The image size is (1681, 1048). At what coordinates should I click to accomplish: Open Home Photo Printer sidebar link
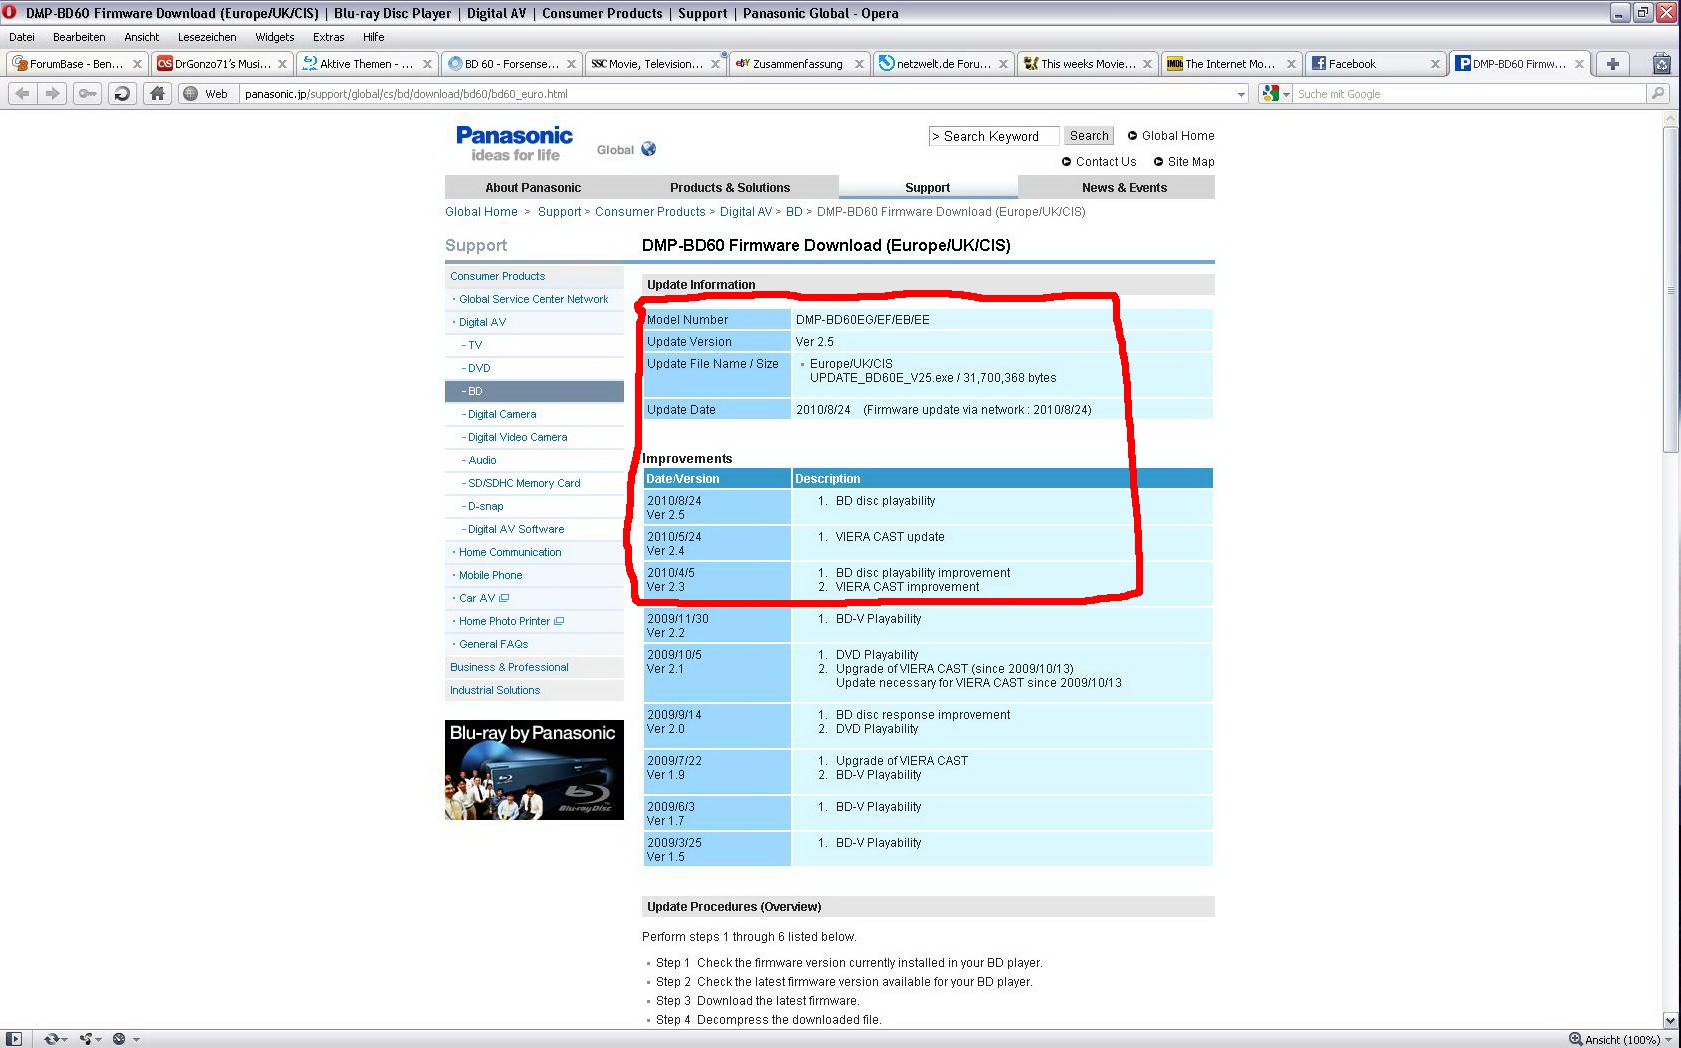(504, 621)
